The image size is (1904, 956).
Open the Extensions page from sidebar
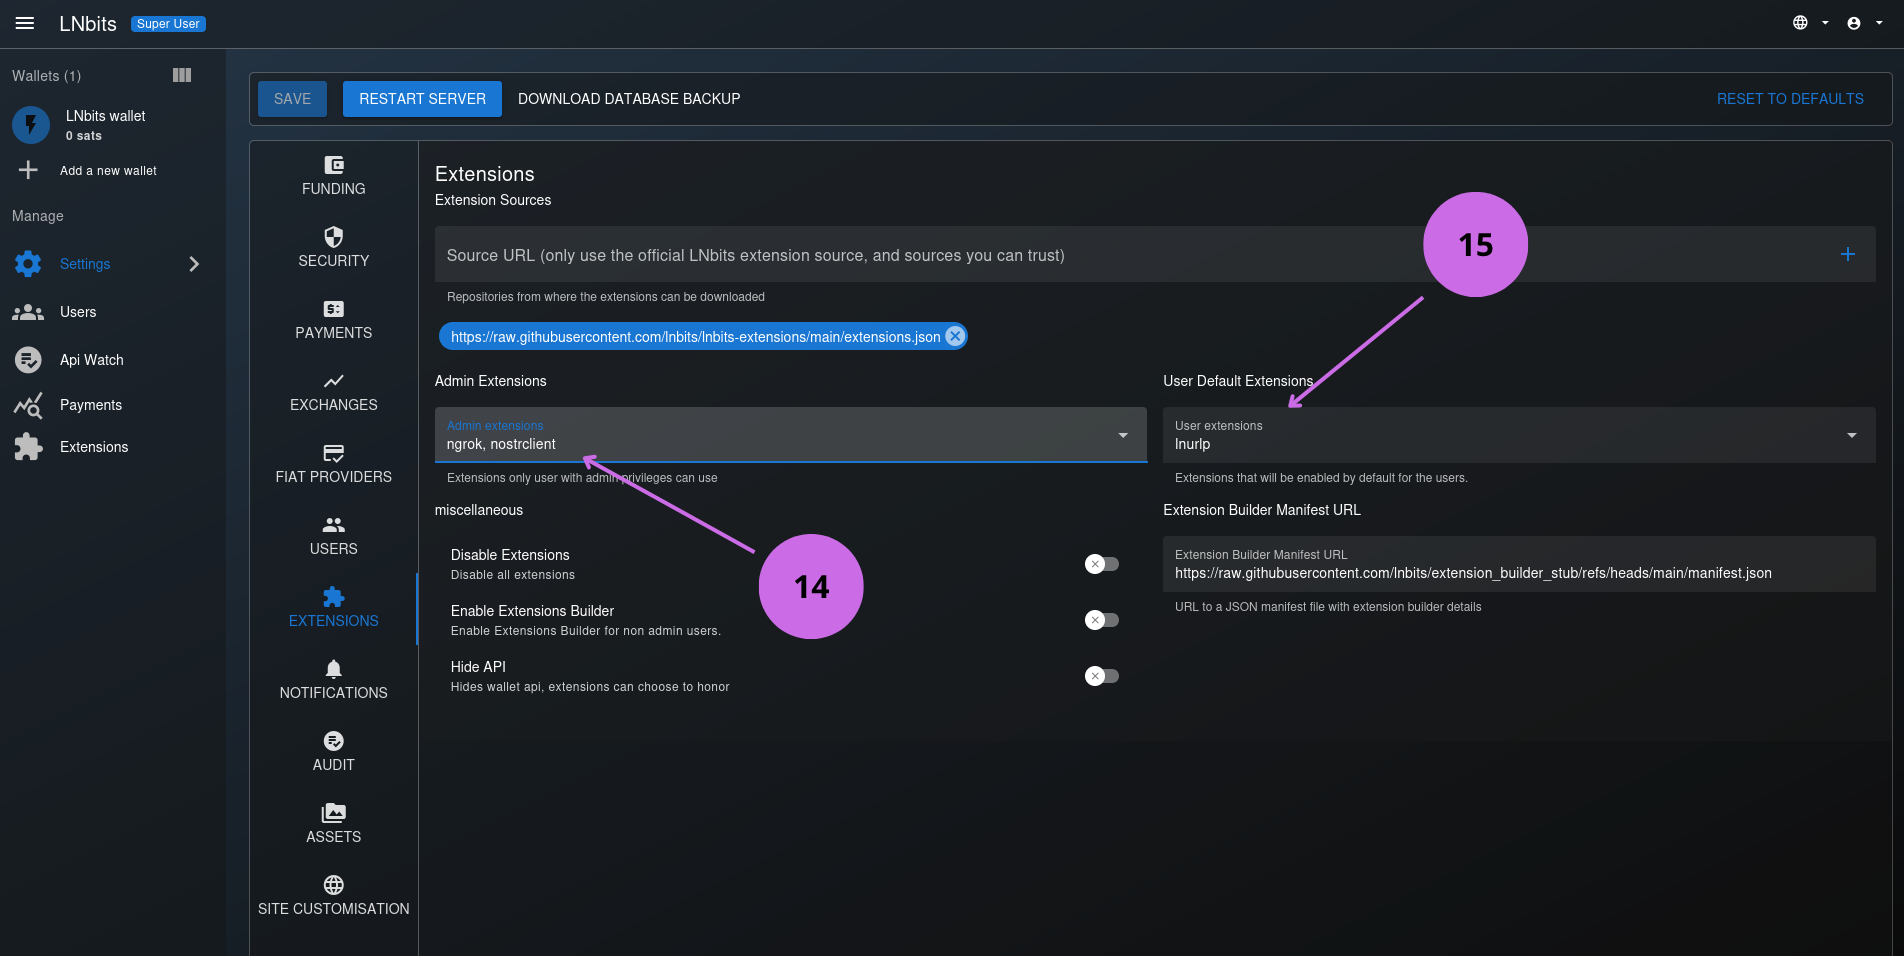94,446
